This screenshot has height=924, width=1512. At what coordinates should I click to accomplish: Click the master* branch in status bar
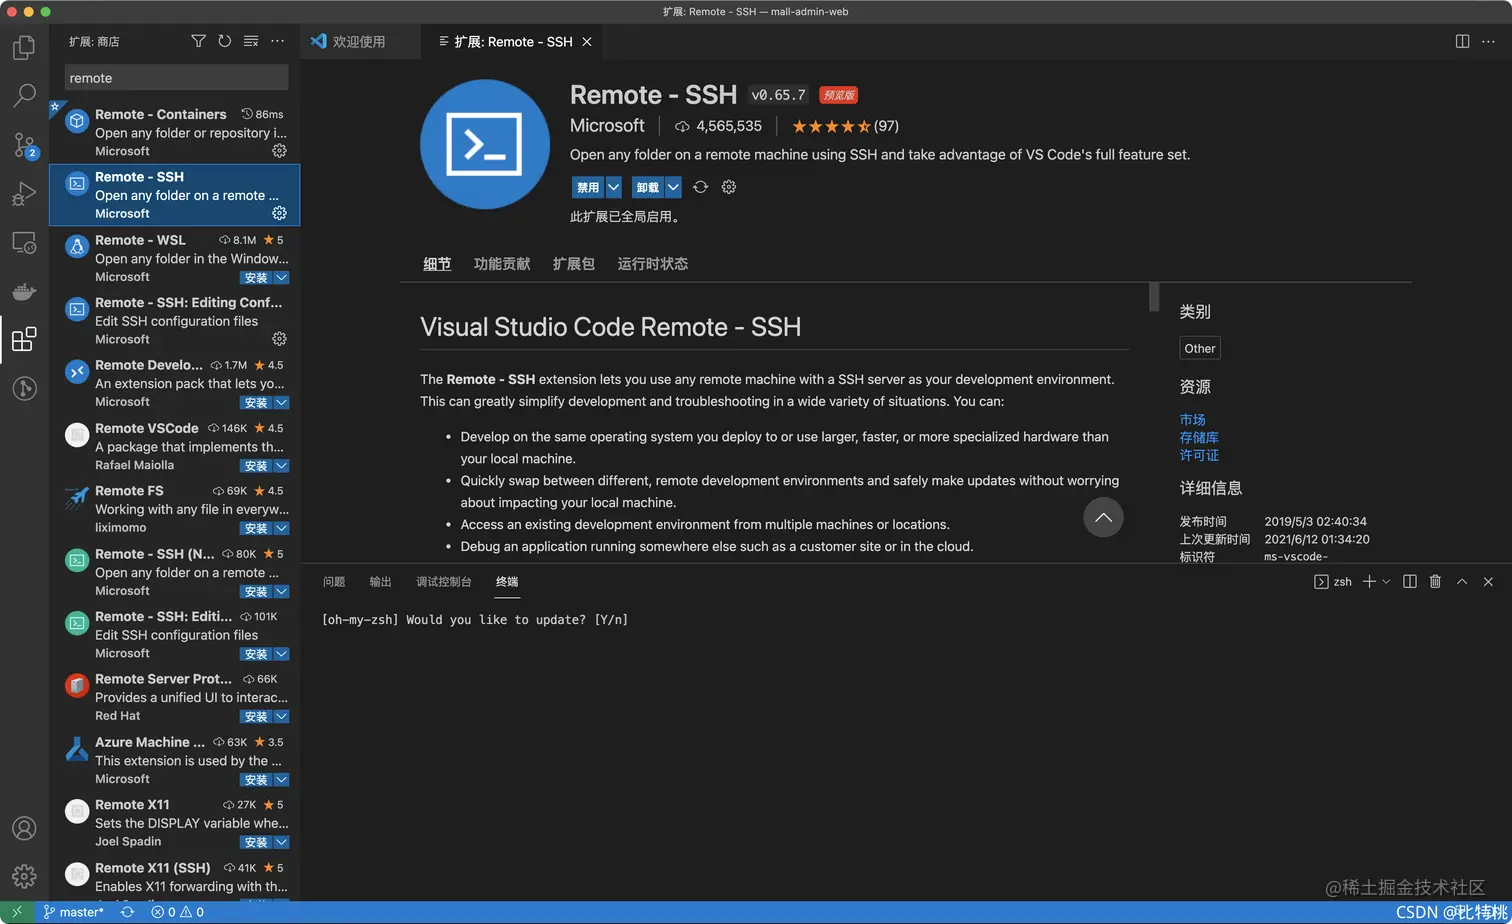tap(73, 912)
